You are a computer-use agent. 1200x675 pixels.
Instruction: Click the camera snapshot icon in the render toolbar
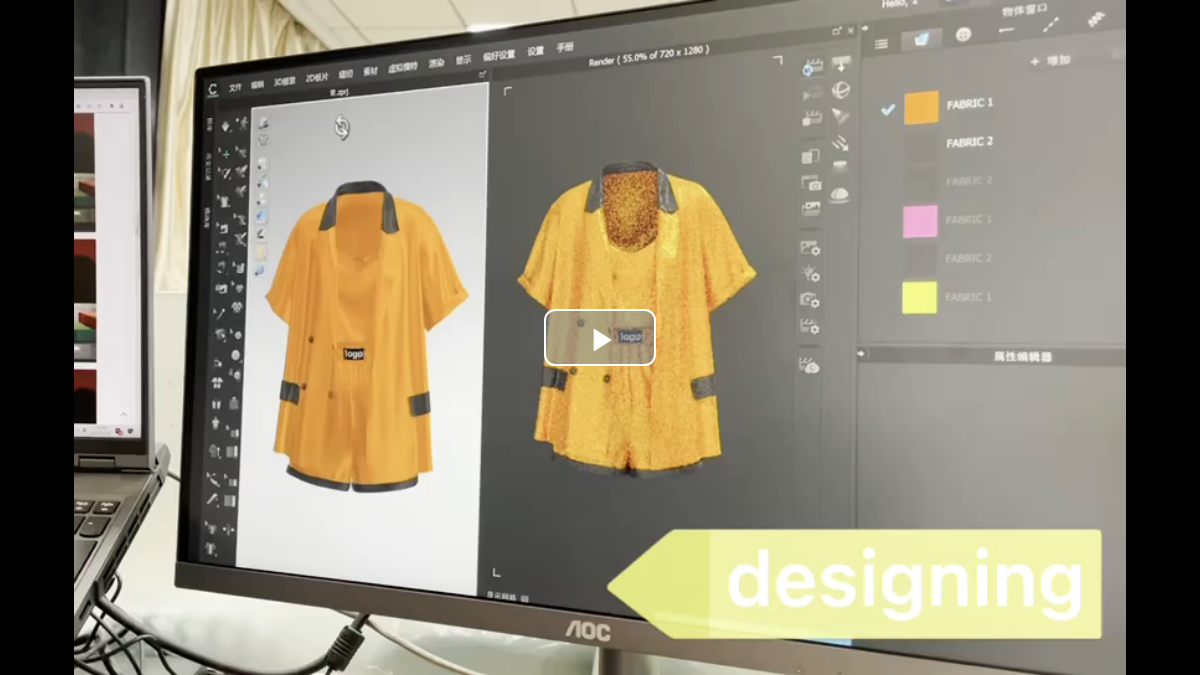(811, 183)
